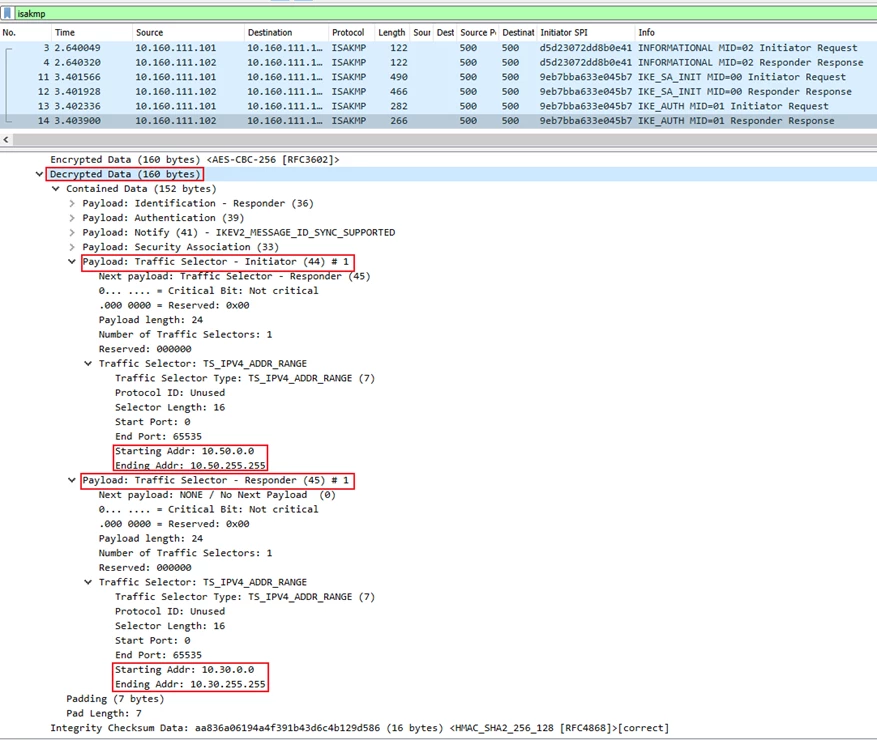The width and height of the screenshot is (877, 740).
Task: Collapse Traffic Selector - Initiator payload
Action: click(72, 261)
